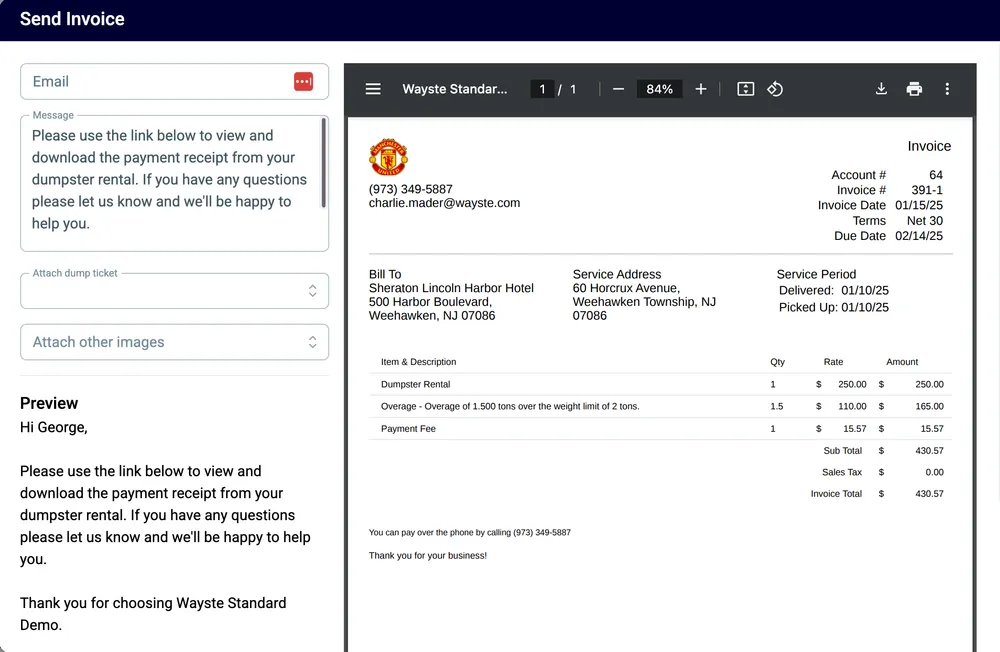Image resolution: width=1000 pixels, height=652 pixels.
Task: Download the invoice PDF
Action: tap(881, 89)
